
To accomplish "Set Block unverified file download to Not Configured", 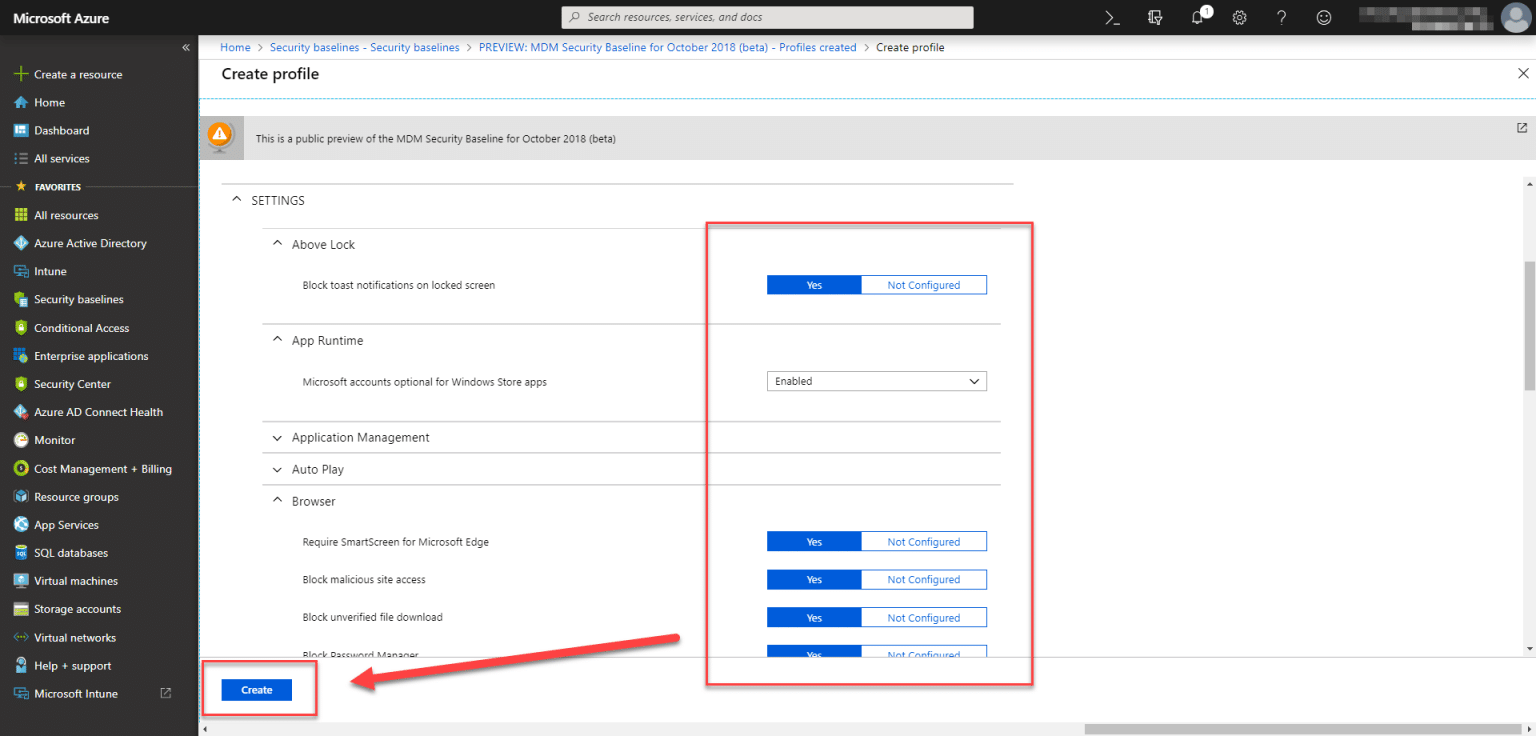I will (923, 618).
